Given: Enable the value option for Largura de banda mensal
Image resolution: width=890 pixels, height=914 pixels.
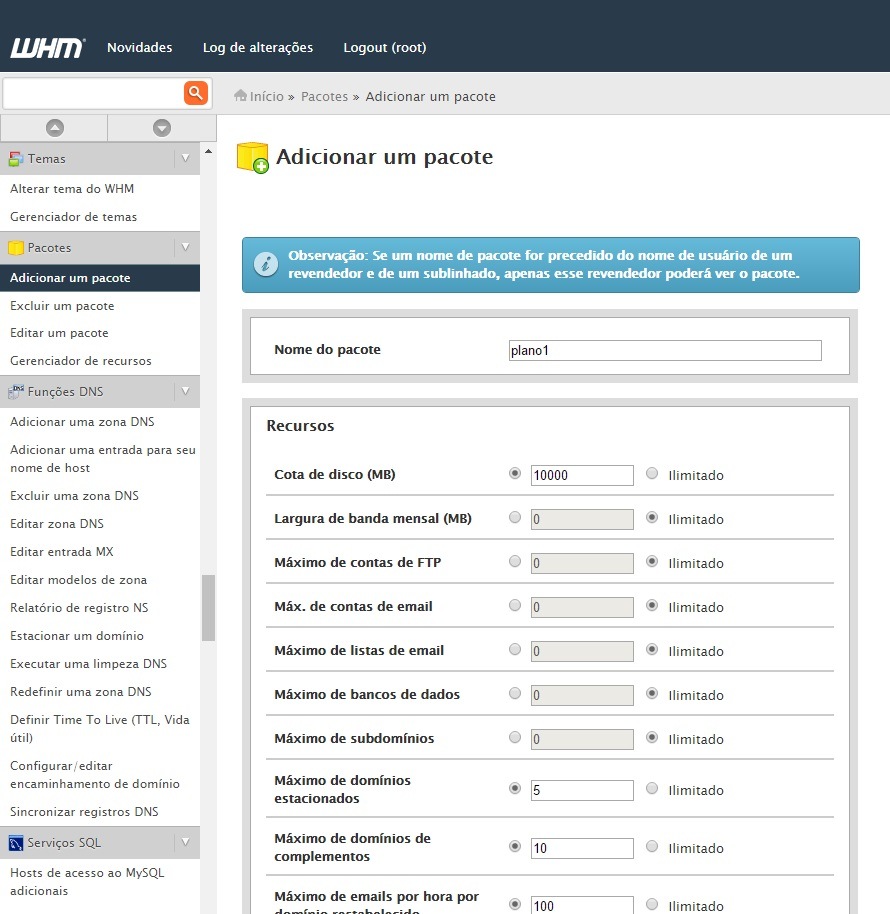Looking at the screenshot, I should (514, 517).
